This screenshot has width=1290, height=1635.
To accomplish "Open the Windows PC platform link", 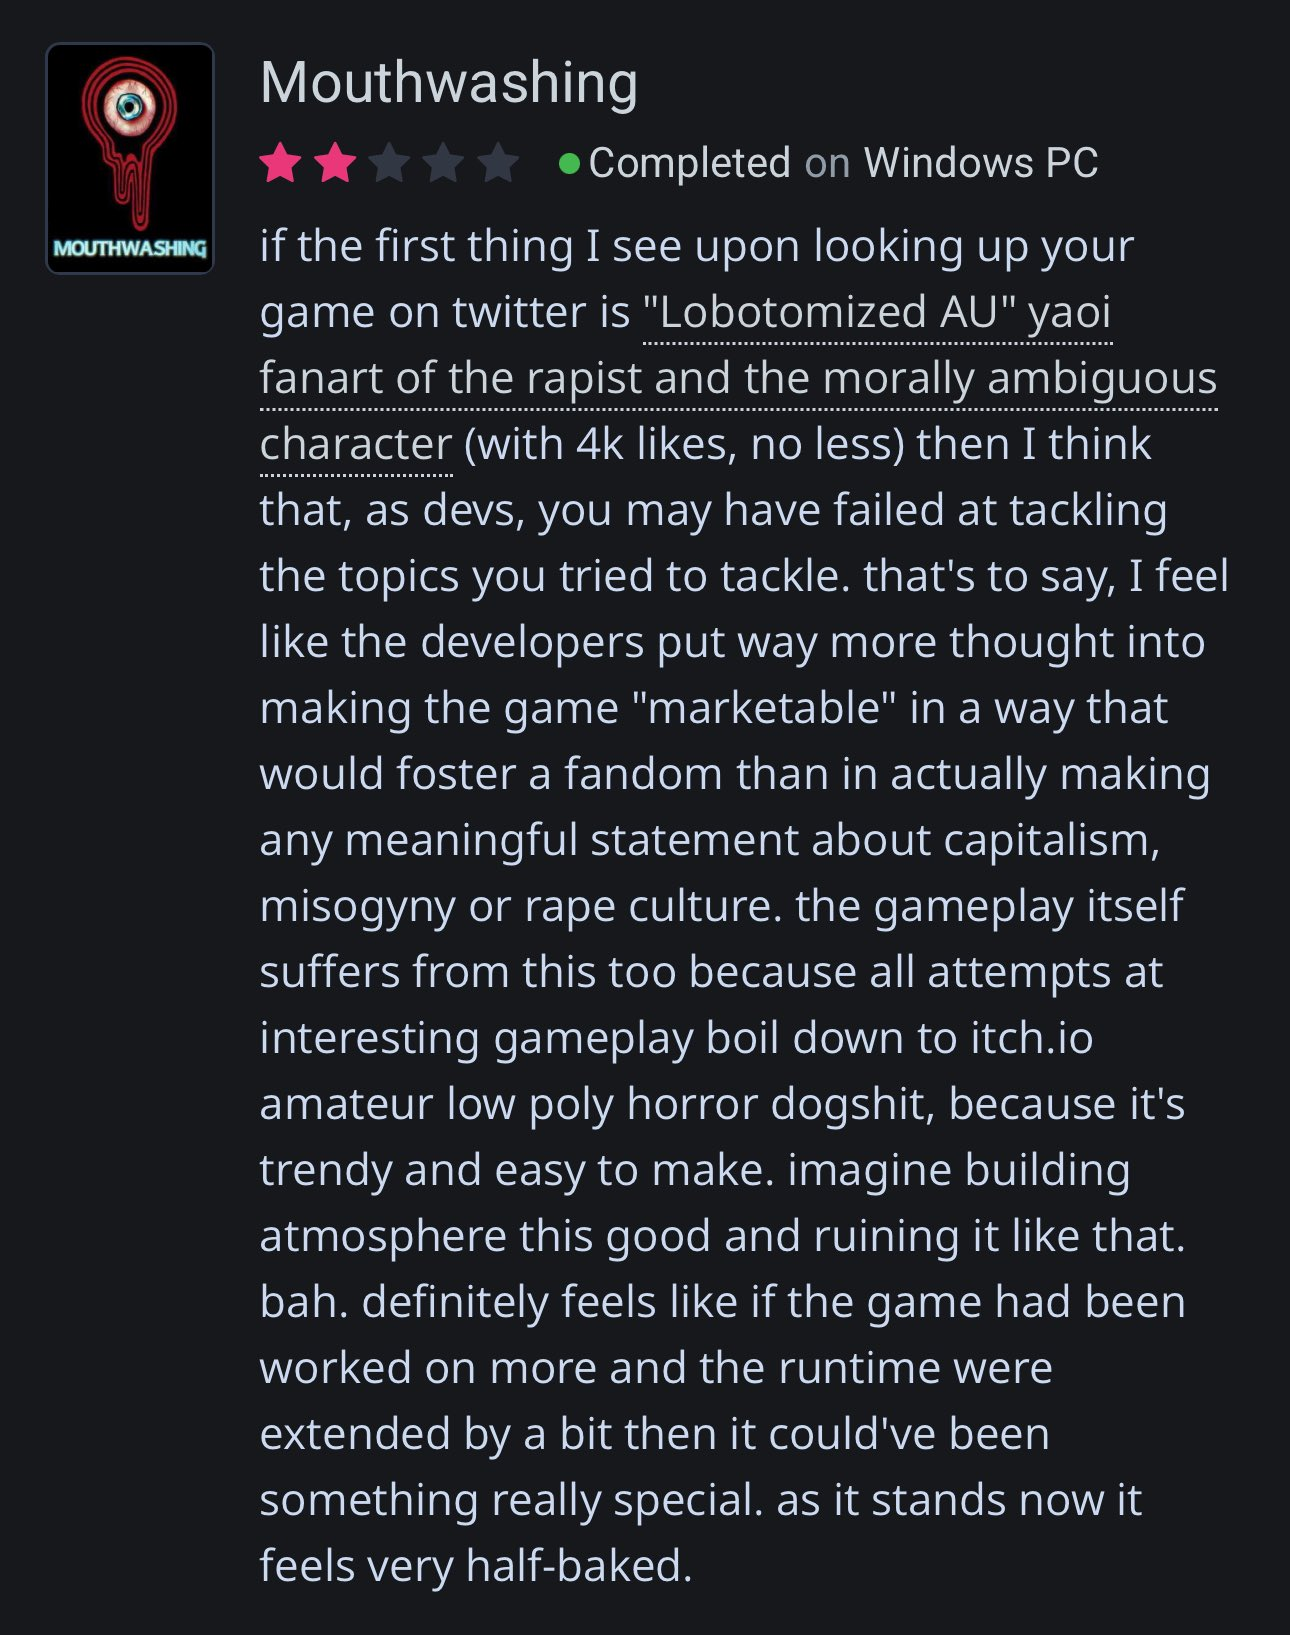I will (981, 163).
